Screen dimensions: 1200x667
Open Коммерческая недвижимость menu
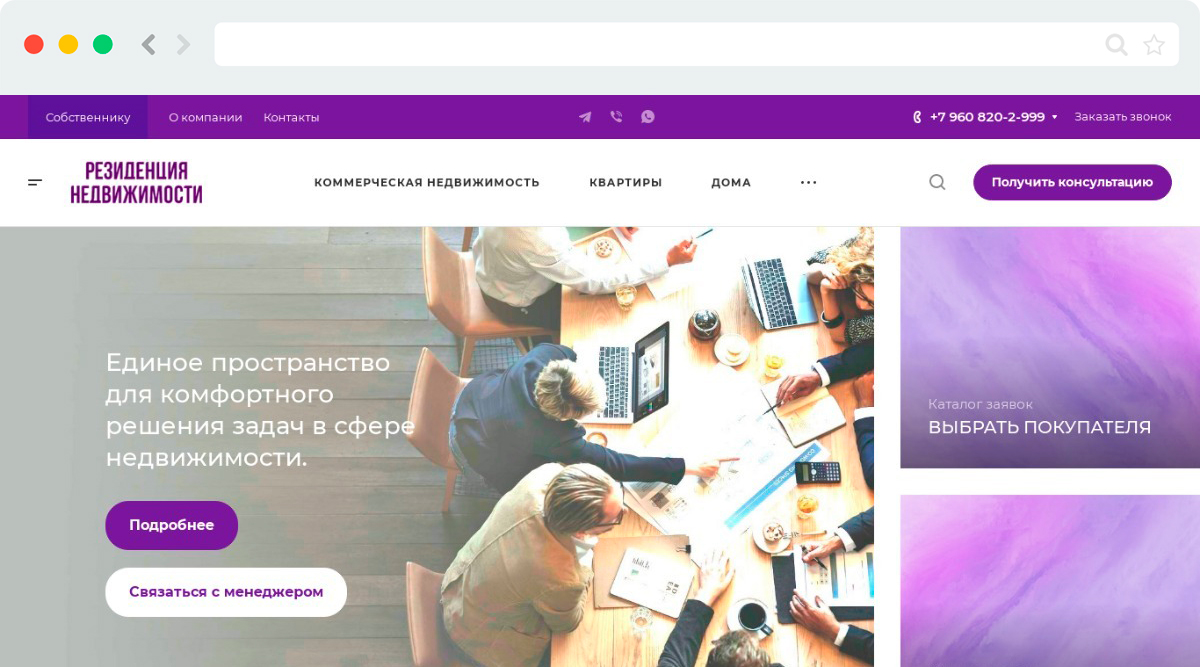coord(427,182)
